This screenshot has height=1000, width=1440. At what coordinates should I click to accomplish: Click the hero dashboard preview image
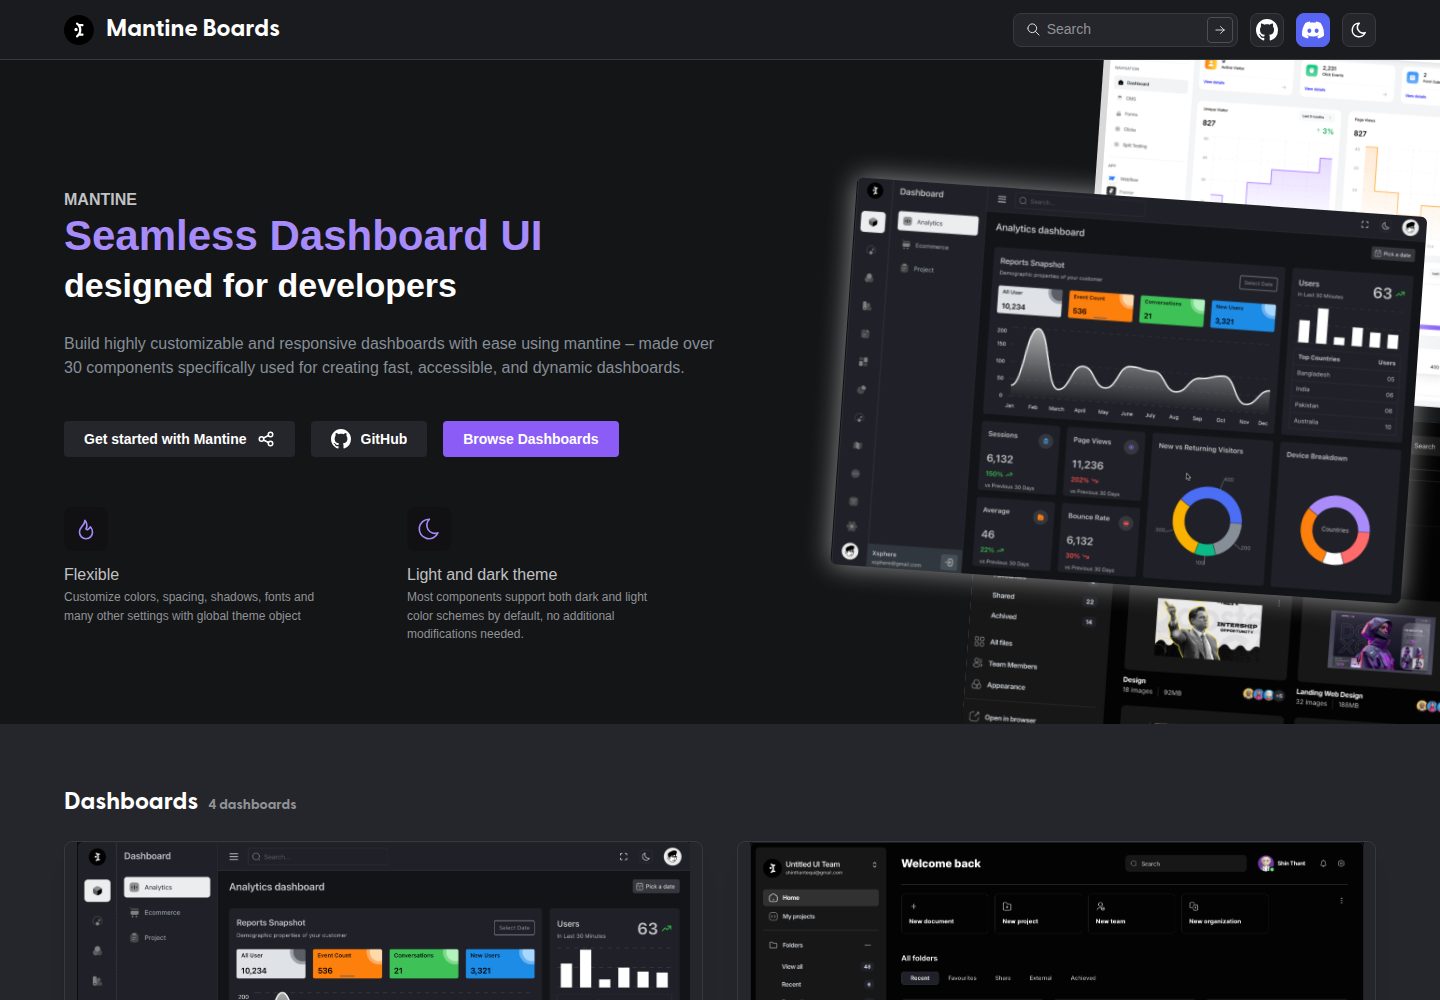[1130, 392]
